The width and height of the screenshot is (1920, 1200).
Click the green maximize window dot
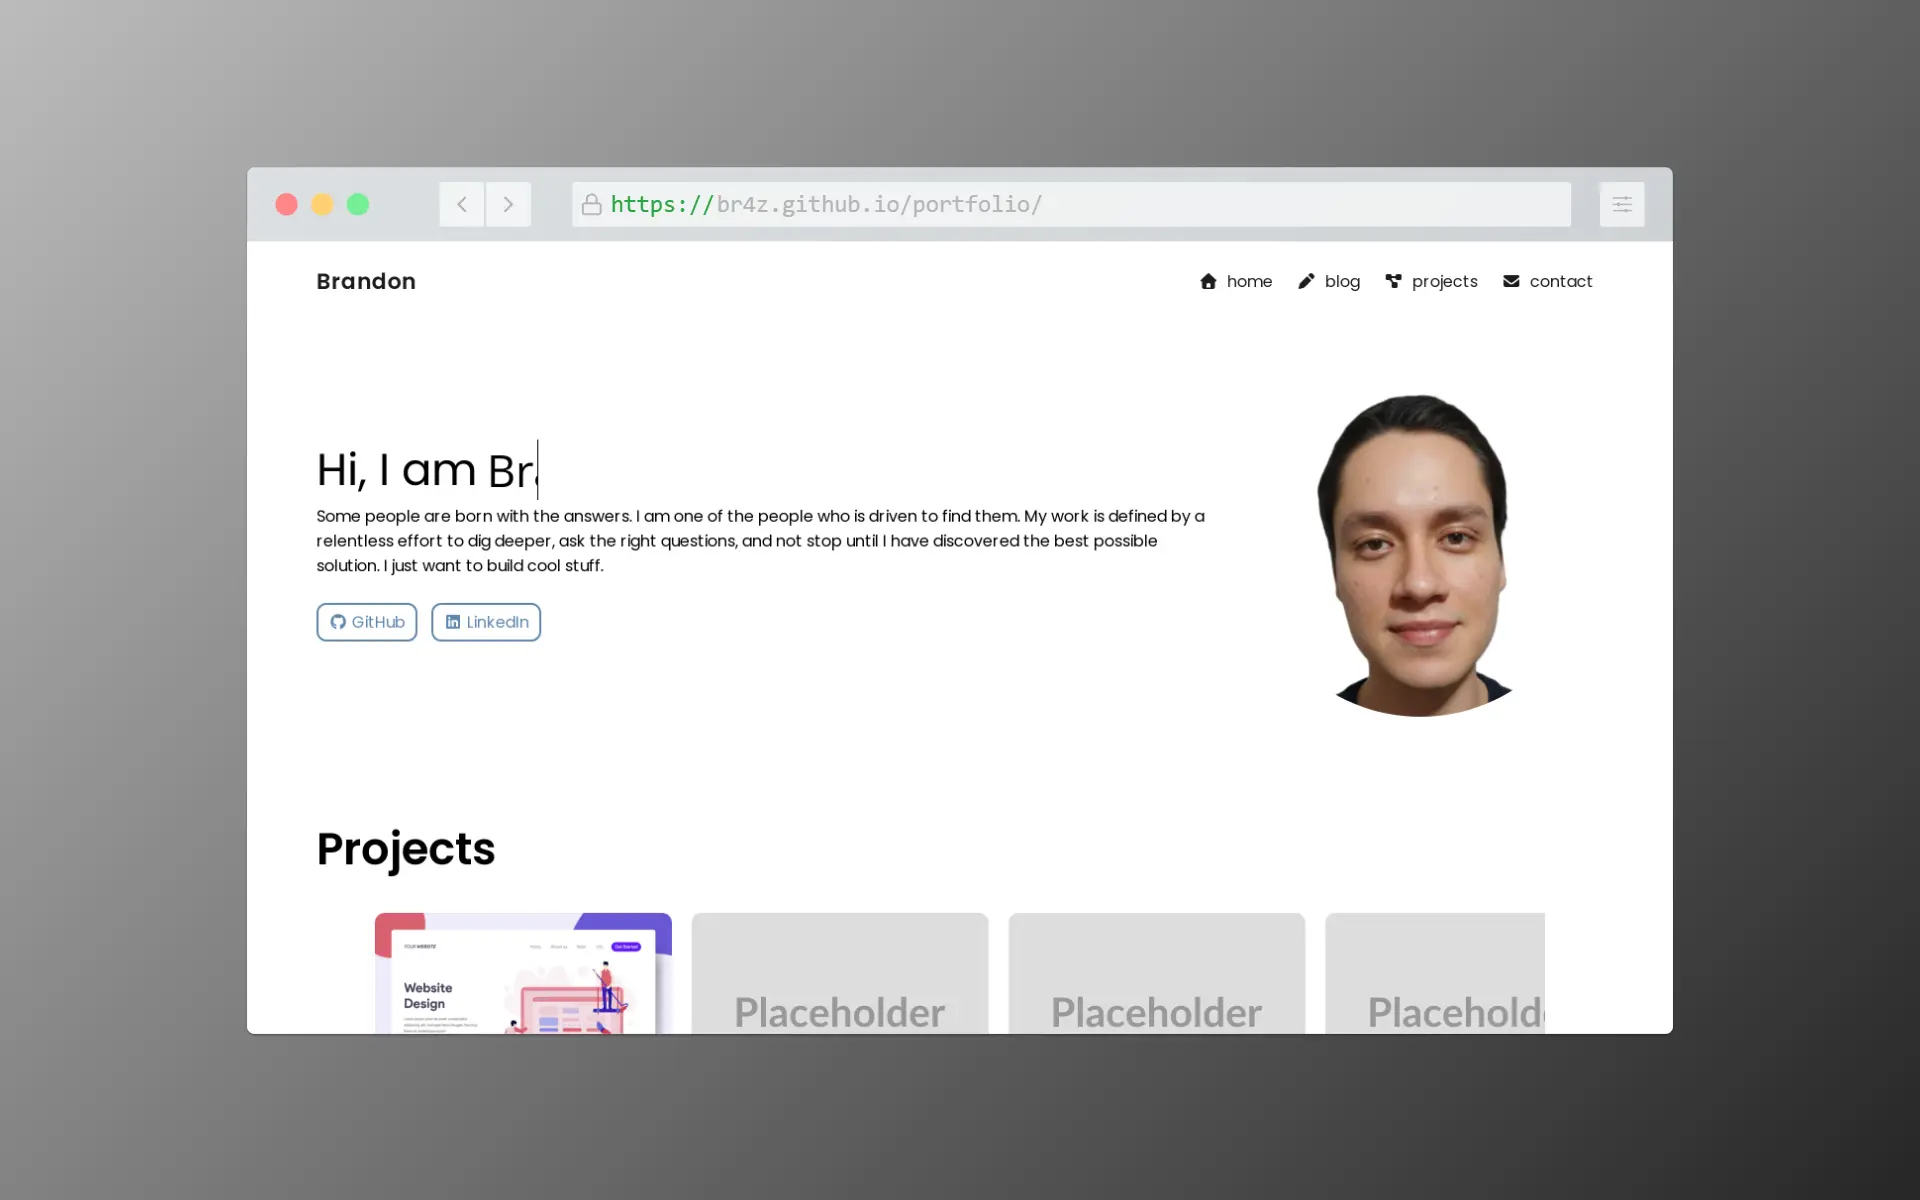358,205
